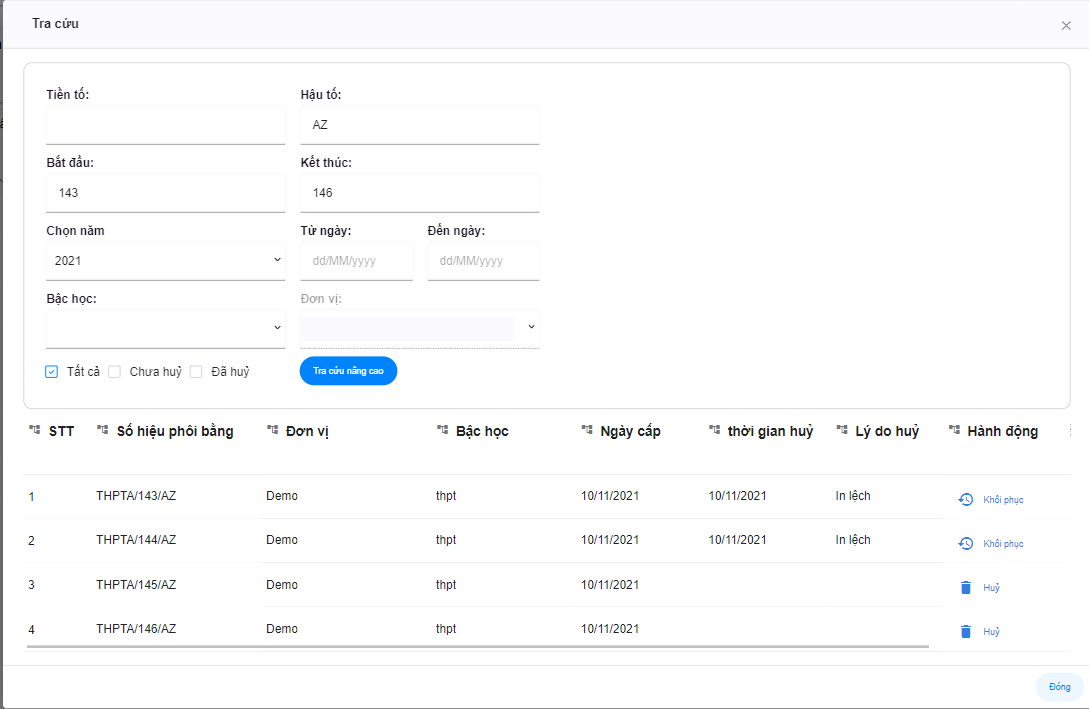Uncheck the Tất cả checkbox
Image resolution: width=1089 pixels, height=709 pixels.
[52, 372]
